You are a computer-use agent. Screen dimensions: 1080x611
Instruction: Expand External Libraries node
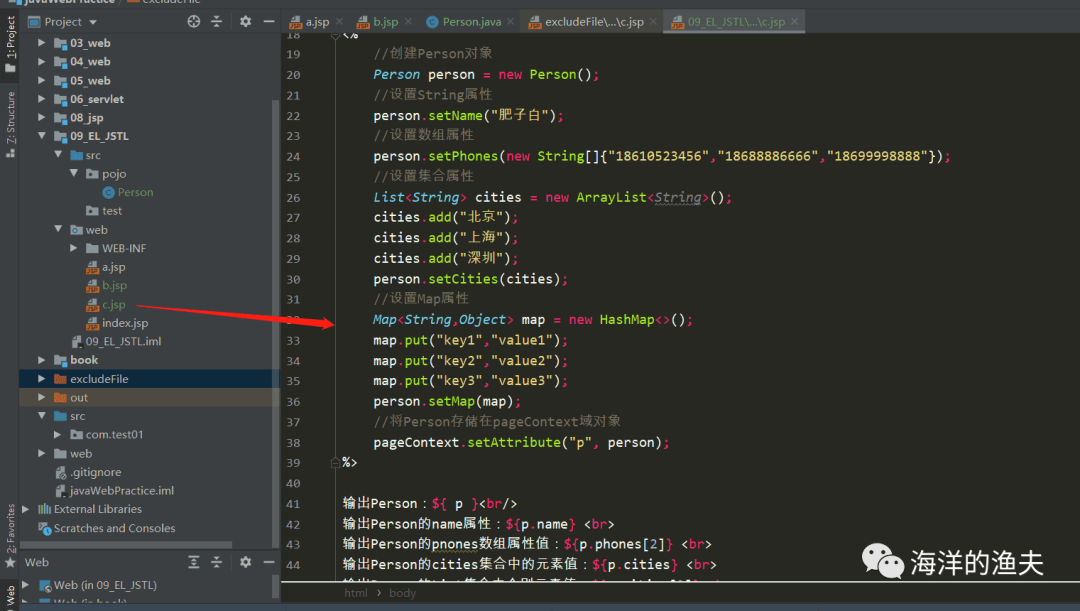(25, 509)
